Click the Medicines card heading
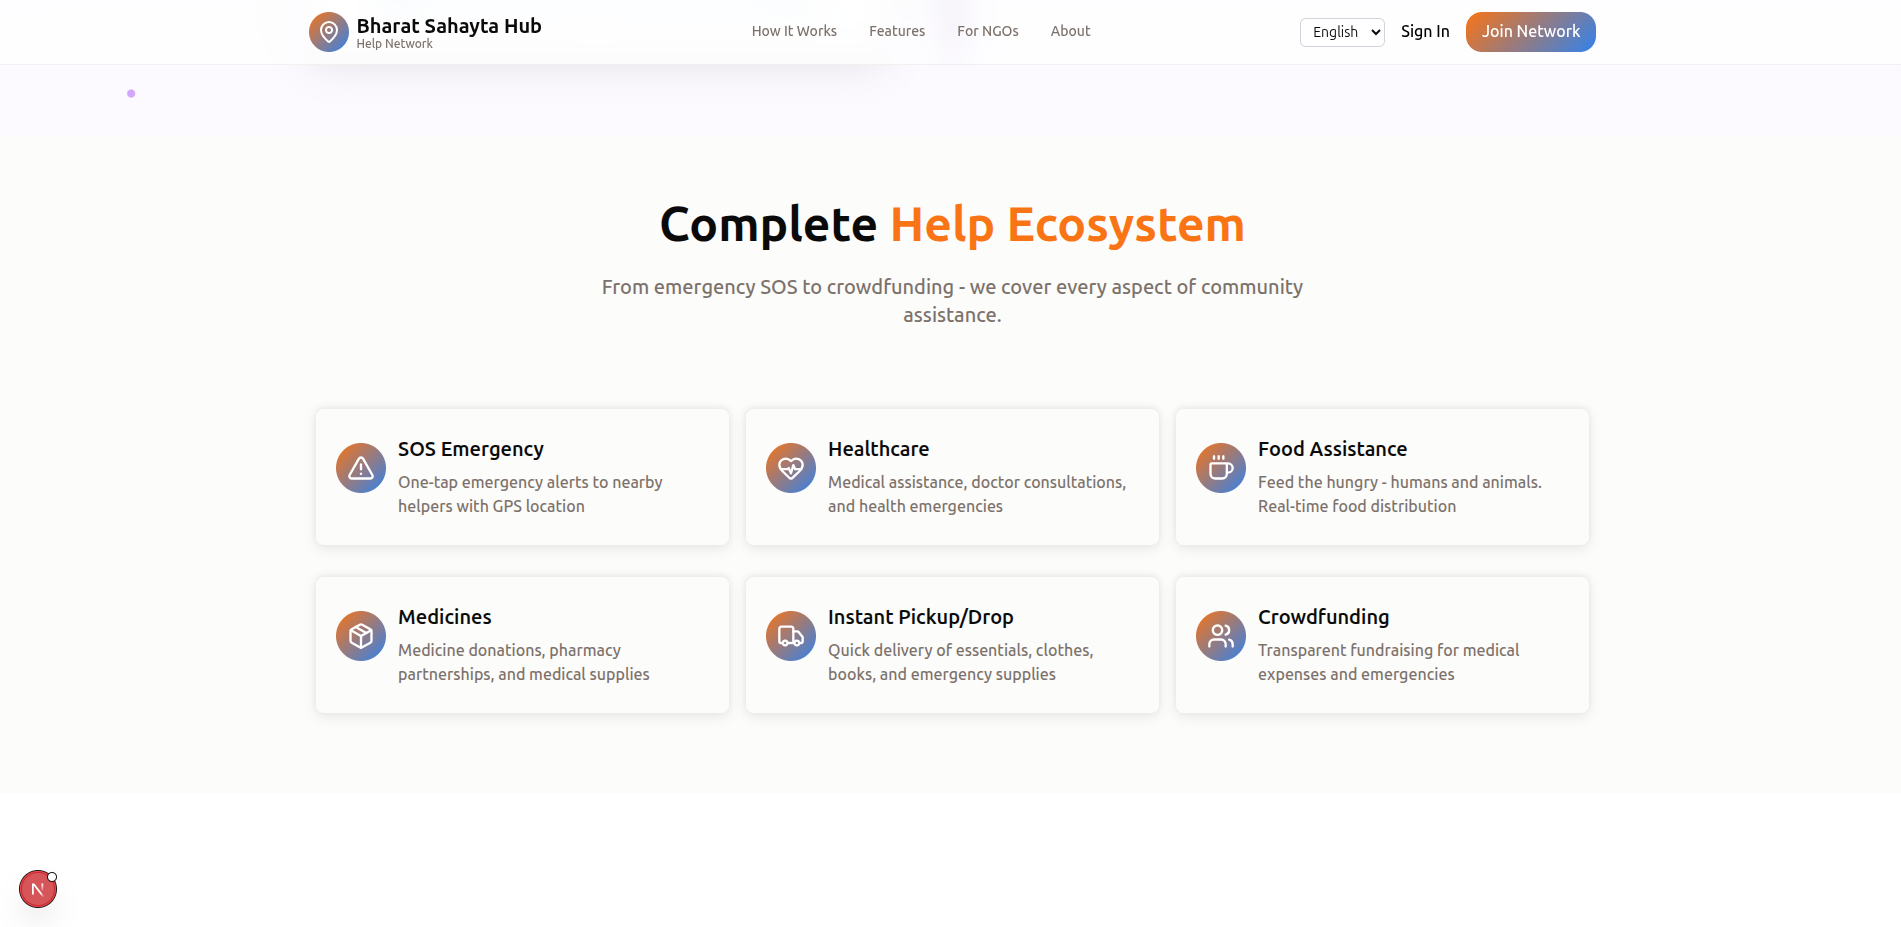This screenshot has width=1901, height=927. 445,617
